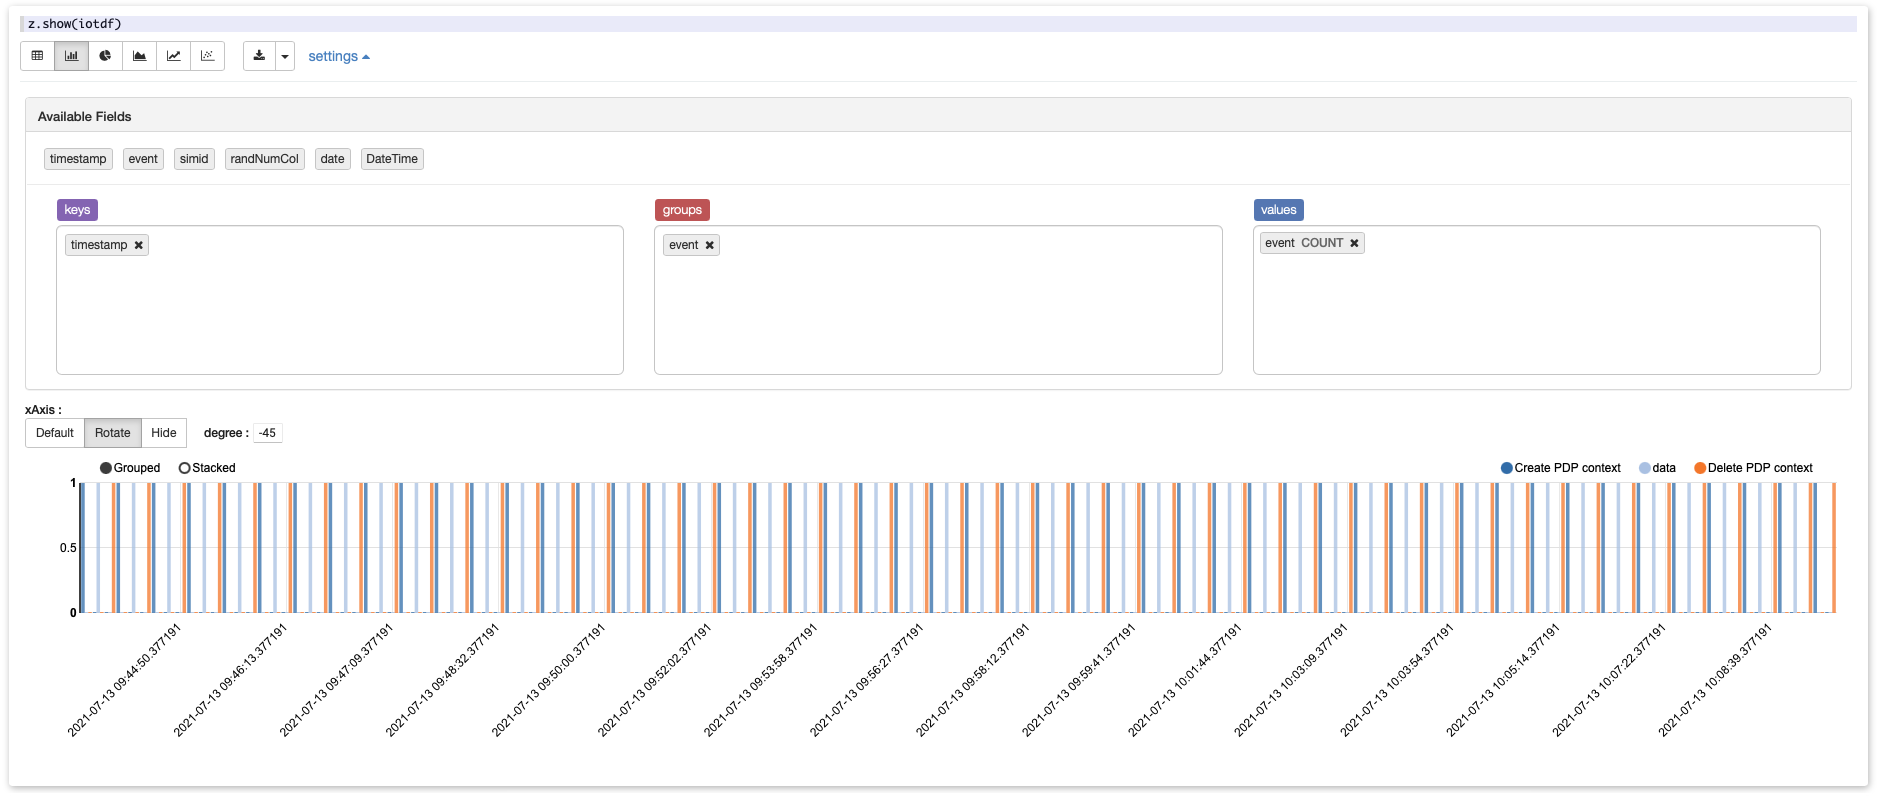Image resolution: width=1880 pixels, height=796 pixels.
Task: Choose the Default xAxis option
Action: (x=55, y=433)
